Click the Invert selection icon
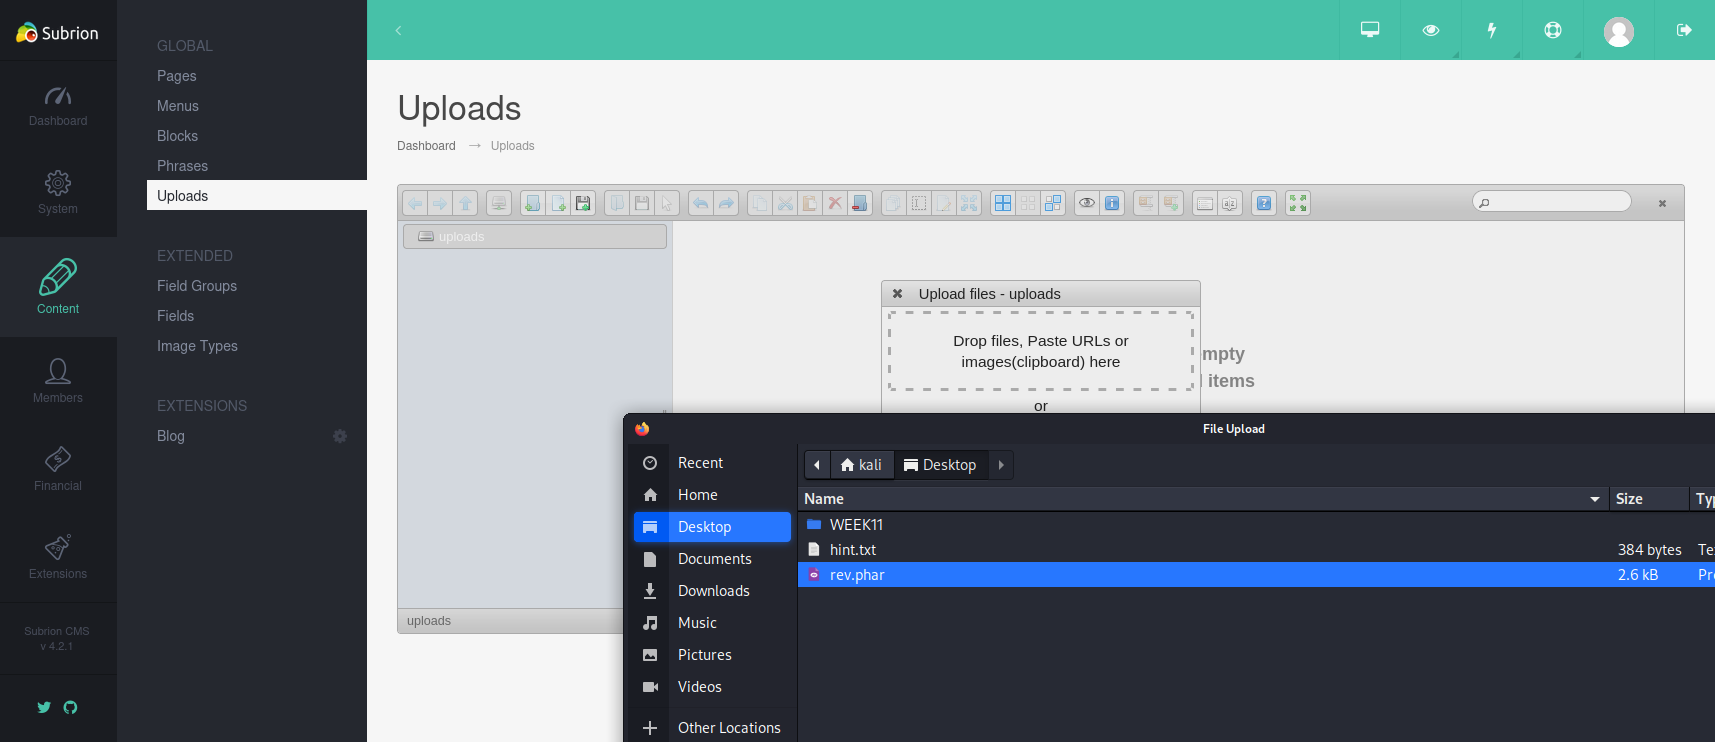 click(1053, 203)
